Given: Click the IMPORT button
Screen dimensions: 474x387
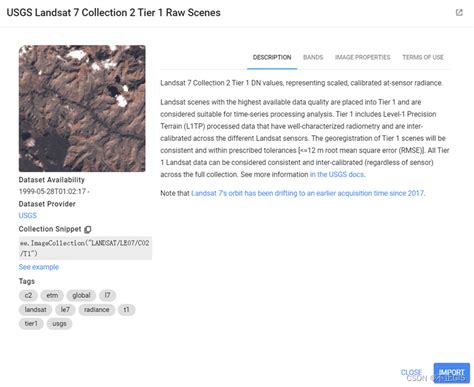Looking at the screenshot, I should point(452,373).
